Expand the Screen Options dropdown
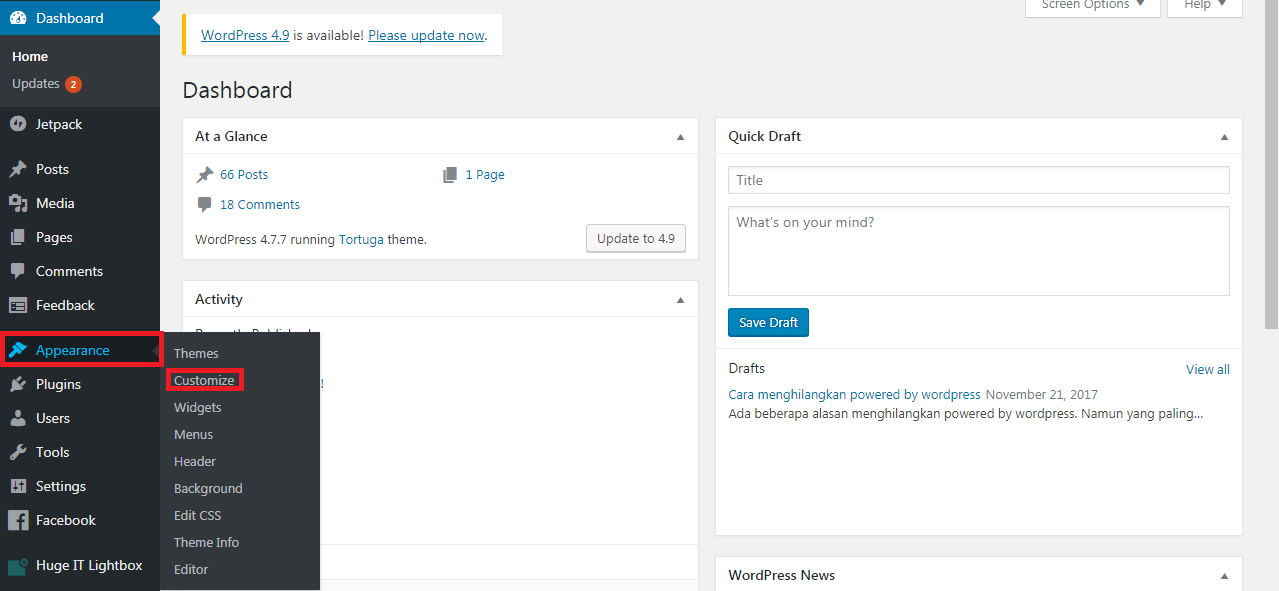 coord(1092,5)
